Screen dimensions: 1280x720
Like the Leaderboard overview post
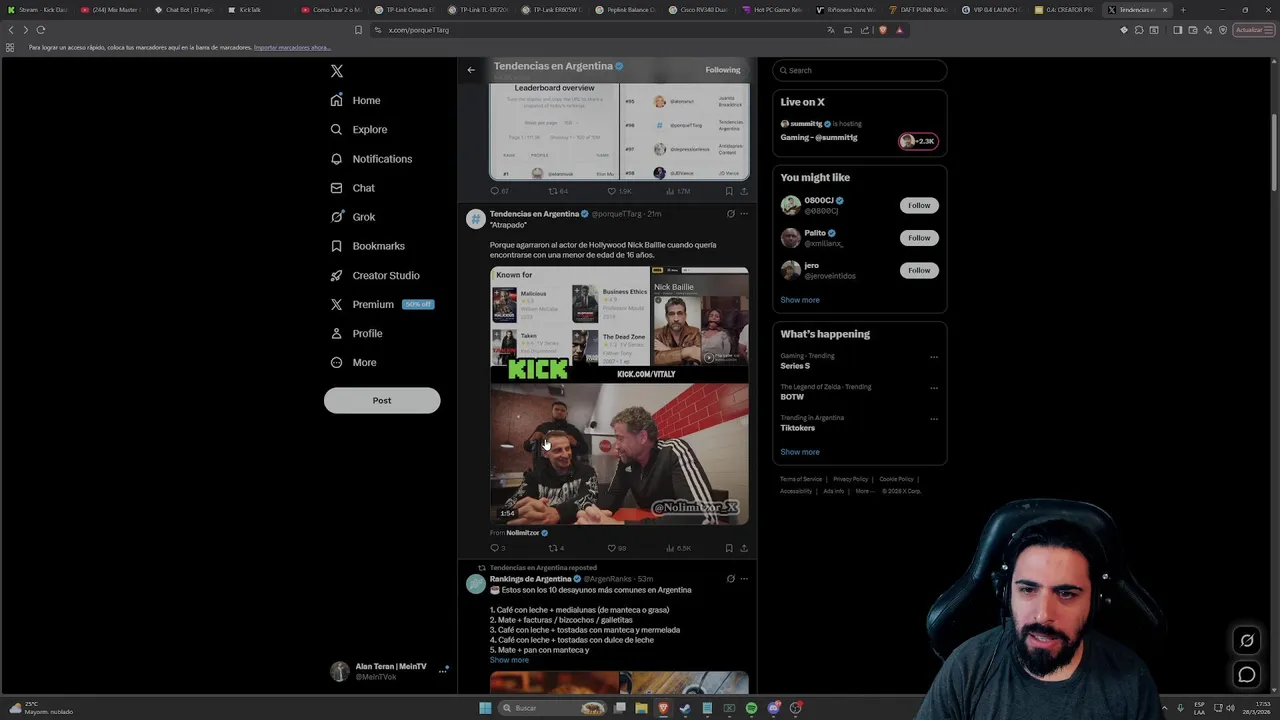[x=619, y=191]
